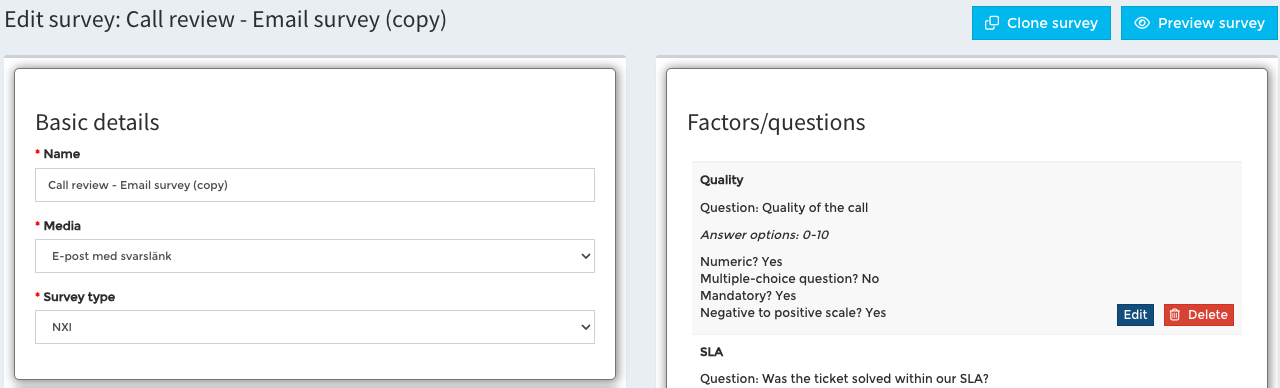
Task: Click the Survey type field label
Action: click(x=79, y=296)
